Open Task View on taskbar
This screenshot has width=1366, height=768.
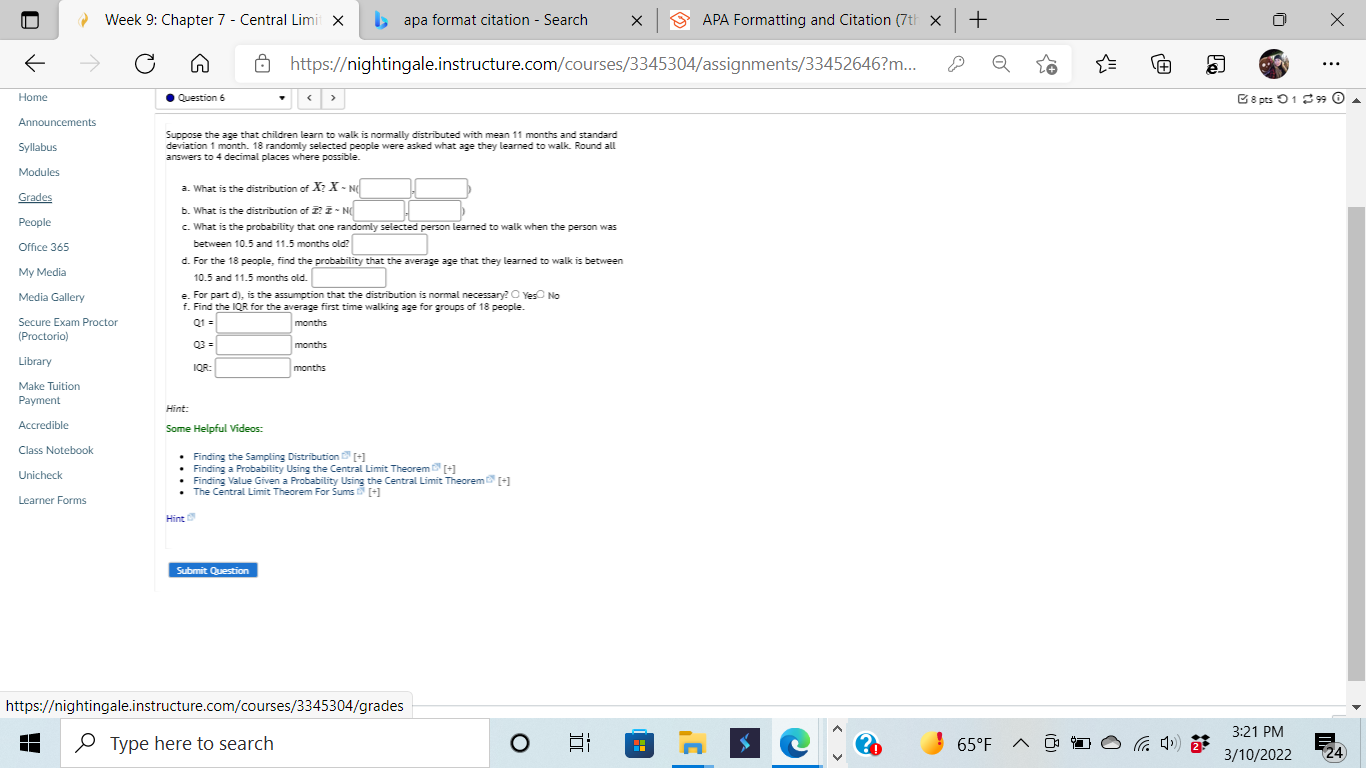point(580,743)
